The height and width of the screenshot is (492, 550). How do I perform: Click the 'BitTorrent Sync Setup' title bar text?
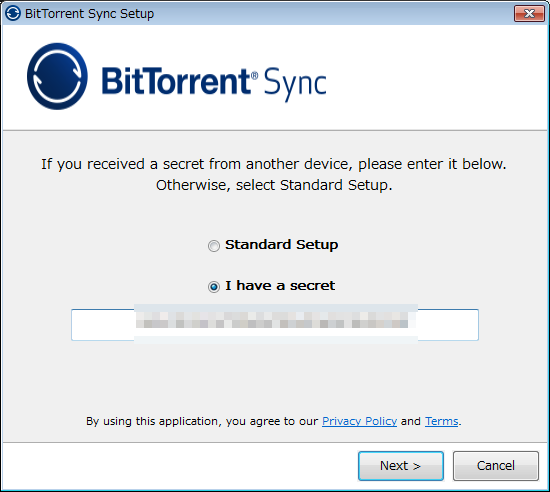(89, 14)
